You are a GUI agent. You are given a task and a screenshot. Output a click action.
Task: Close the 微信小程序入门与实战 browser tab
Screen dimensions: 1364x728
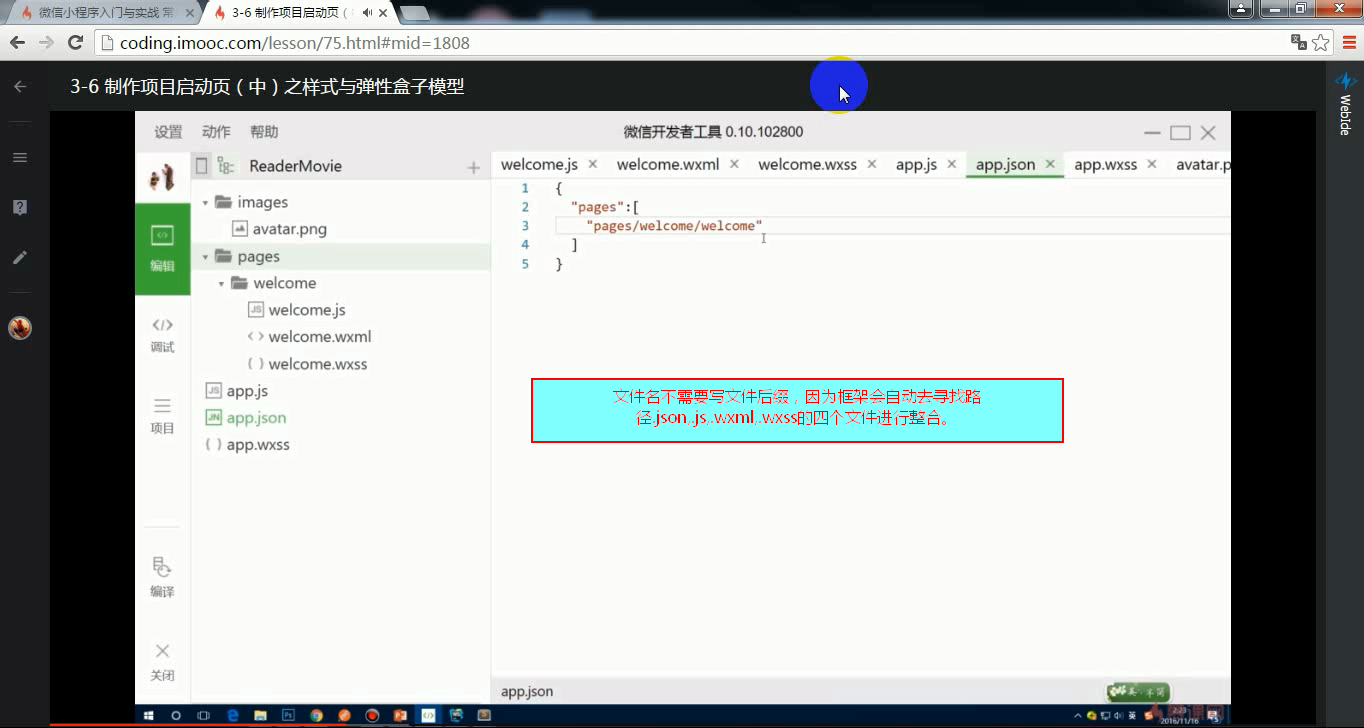[x=190, y=13]
